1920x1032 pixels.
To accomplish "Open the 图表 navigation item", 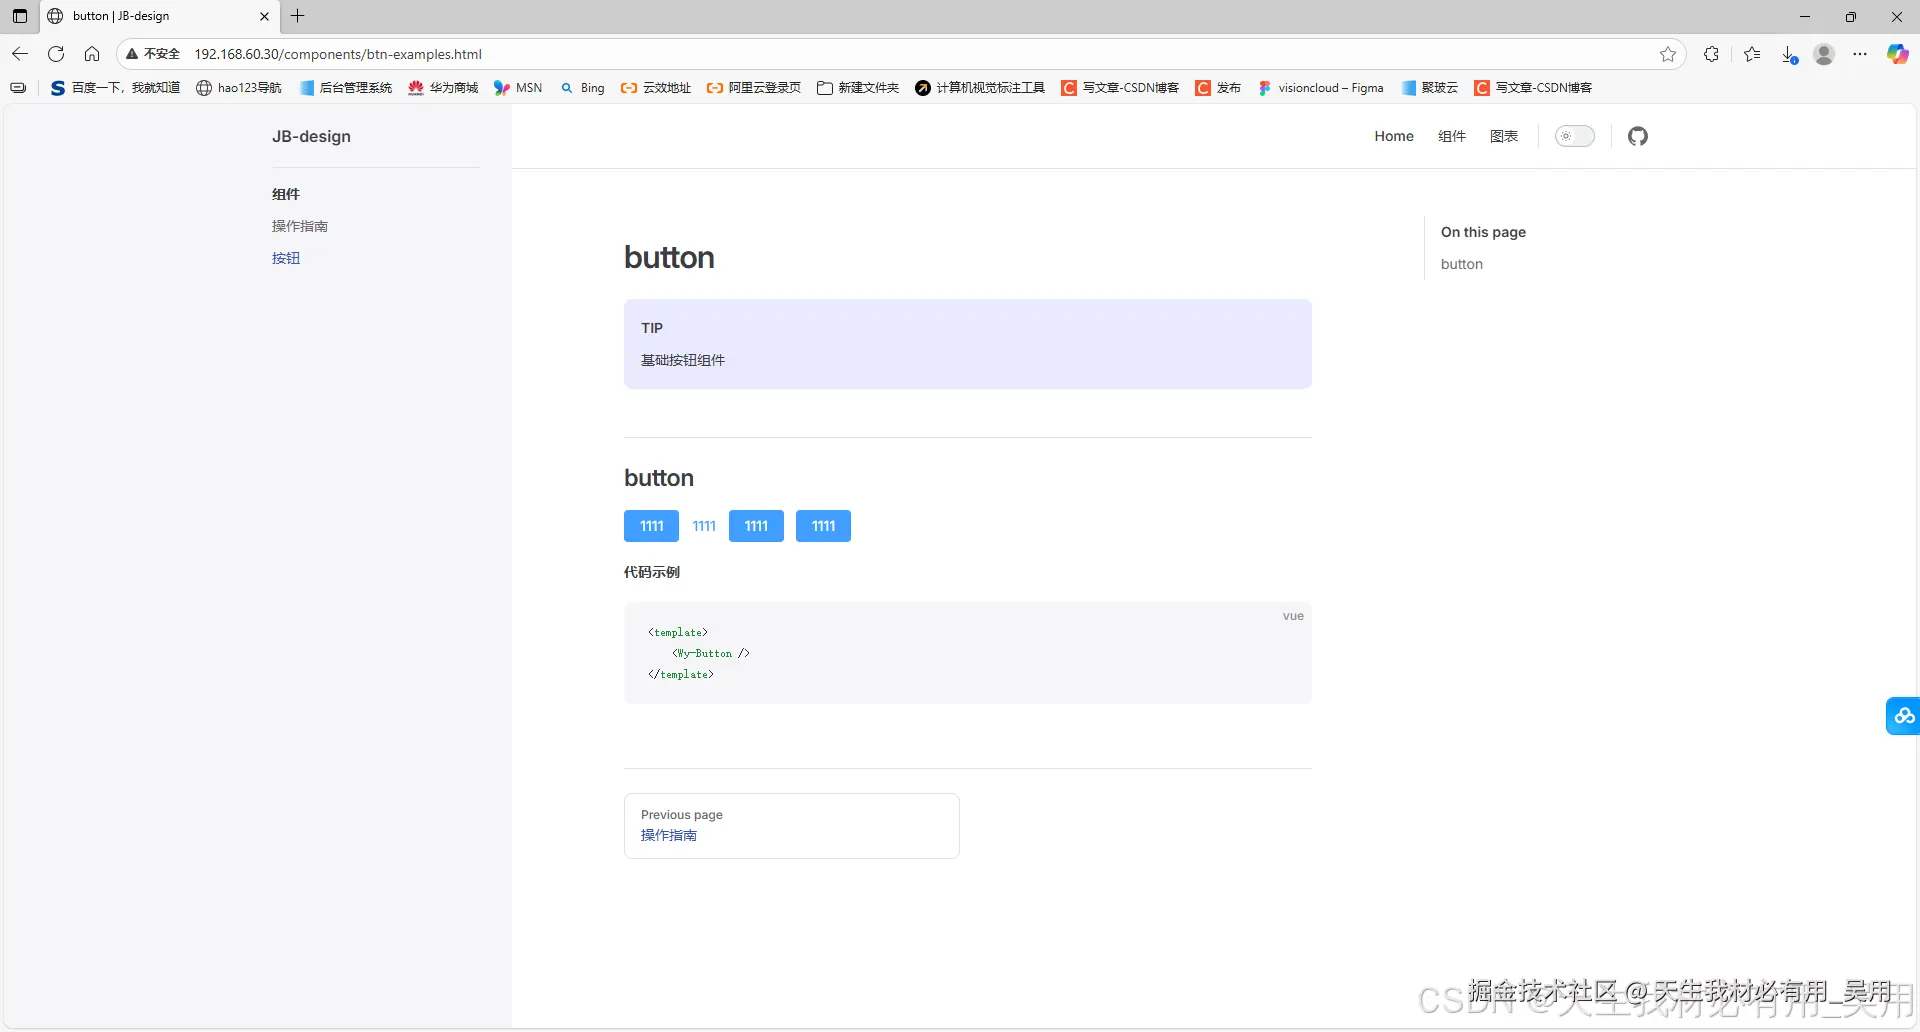I will pos(1504,136).
